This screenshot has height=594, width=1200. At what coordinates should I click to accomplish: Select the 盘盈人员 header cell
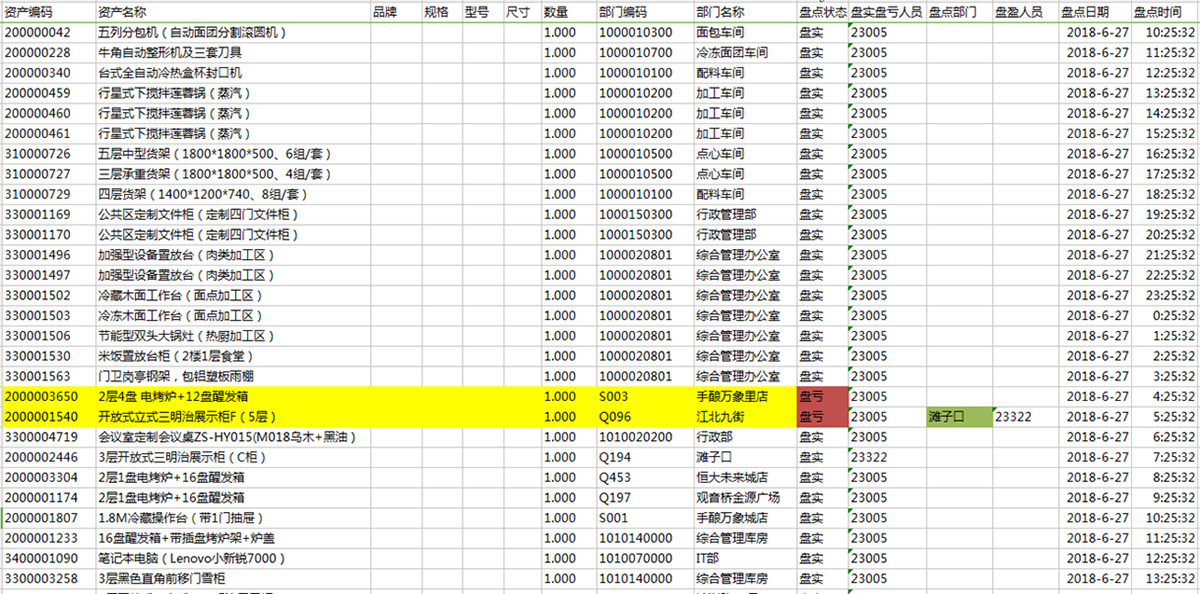pos(1019,12)
